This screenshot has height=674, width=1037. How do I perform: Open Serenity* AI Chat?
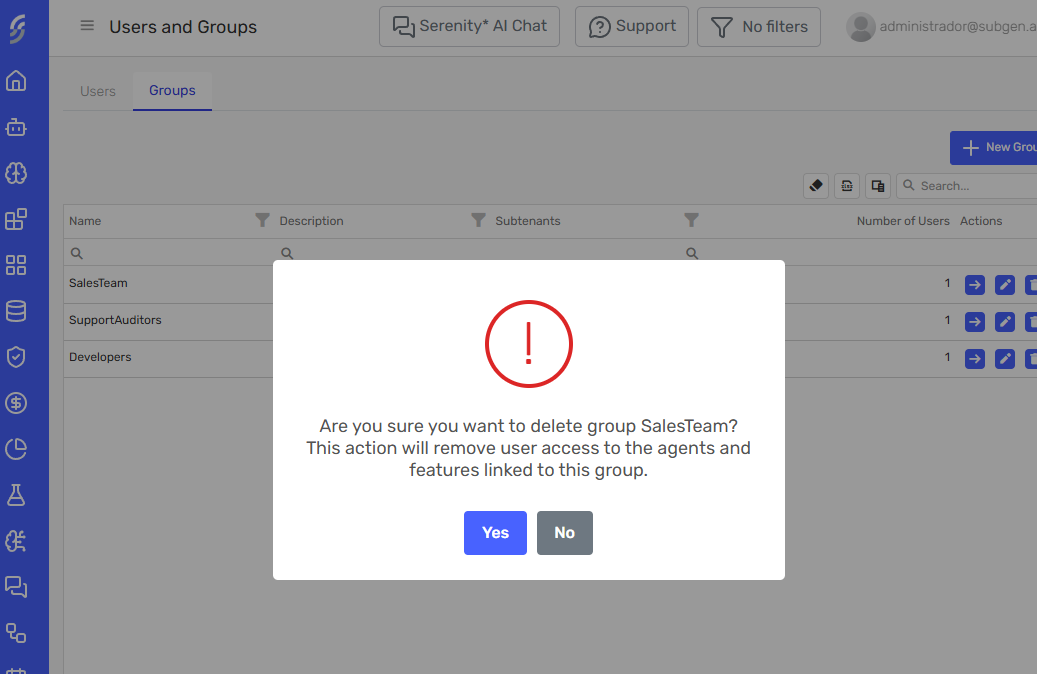pyautogui.click(x=469, y=26)
